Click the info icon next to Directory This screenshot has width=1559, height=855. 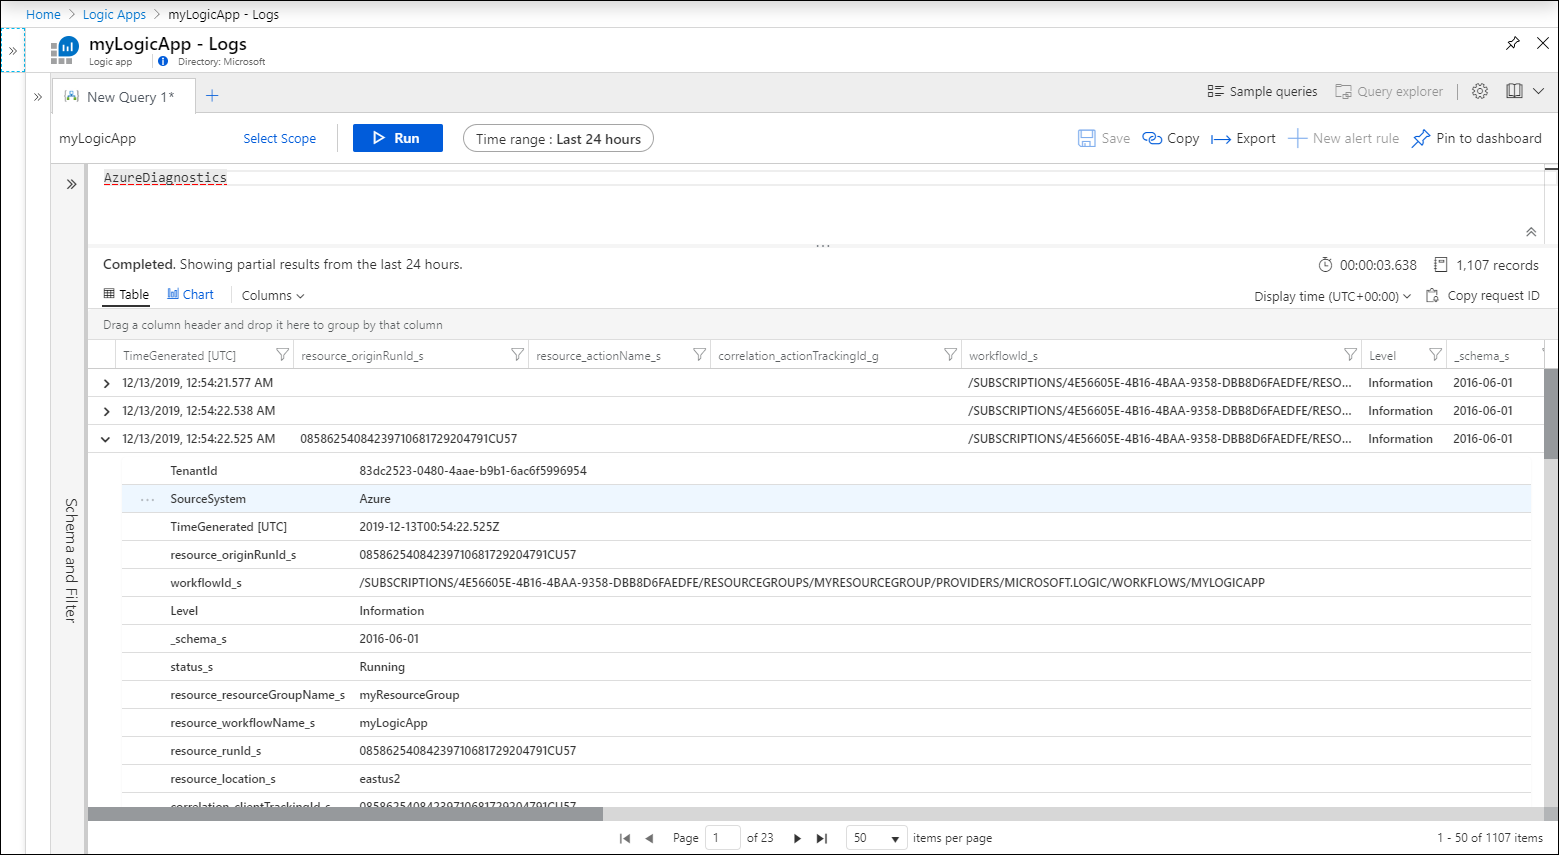(x=163, y=62)
